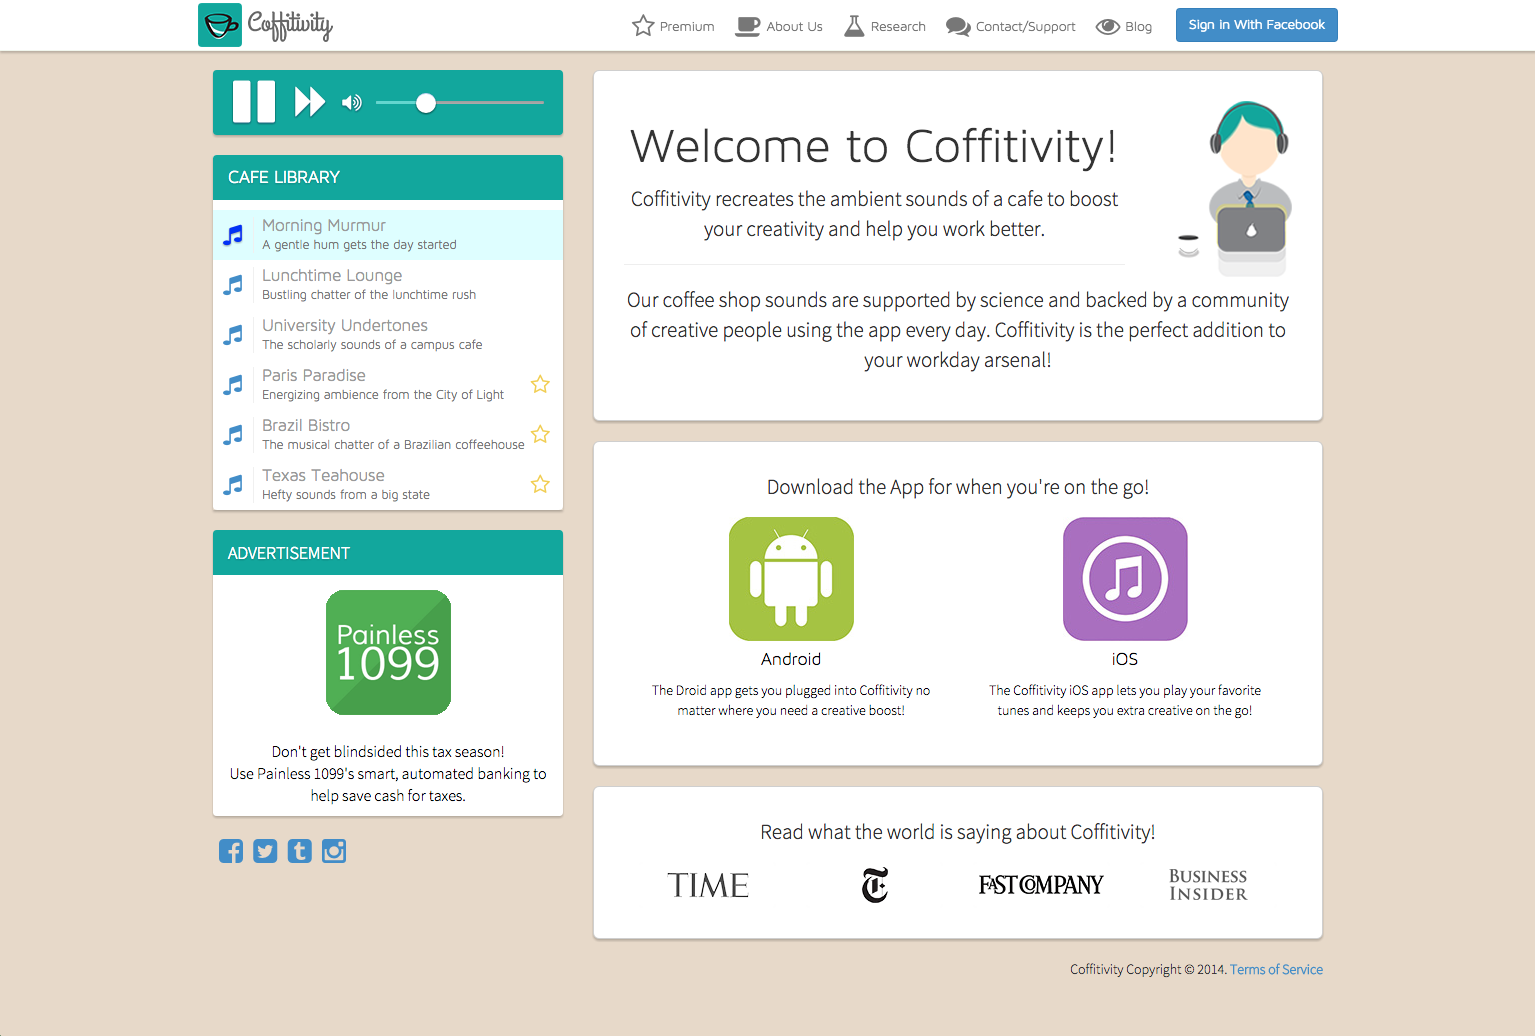This screenshot has width=1535, height=1036.
Task: Sign In With Facebook
Action: [1257, 25]
